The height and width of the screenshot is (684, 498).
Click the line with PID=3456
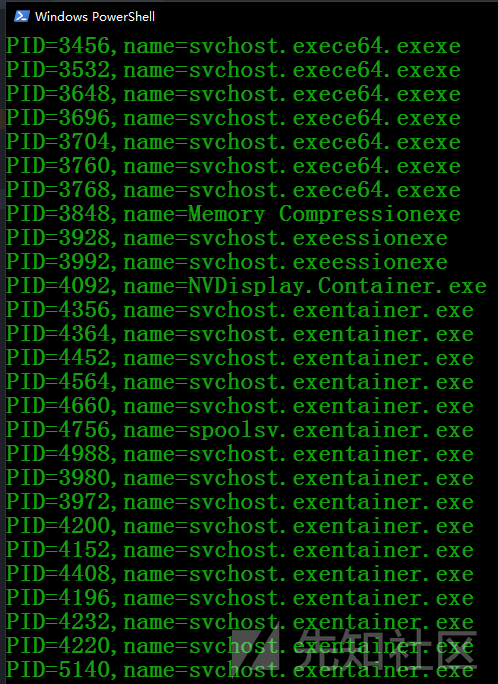233,46
